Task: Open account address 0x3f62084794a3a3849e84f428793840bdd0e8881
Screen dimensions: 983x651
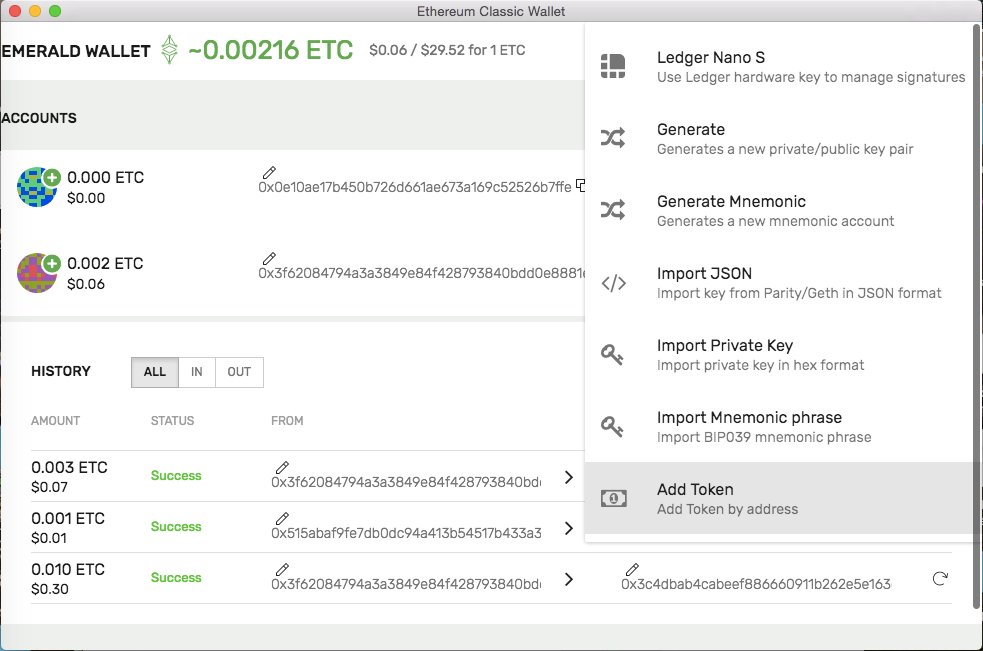Action: pos(421,273)
